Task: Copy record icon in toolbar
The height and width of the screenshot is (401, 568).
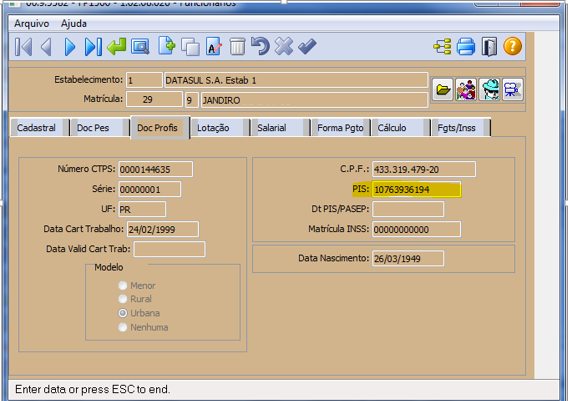Action: tap(190, 47)
